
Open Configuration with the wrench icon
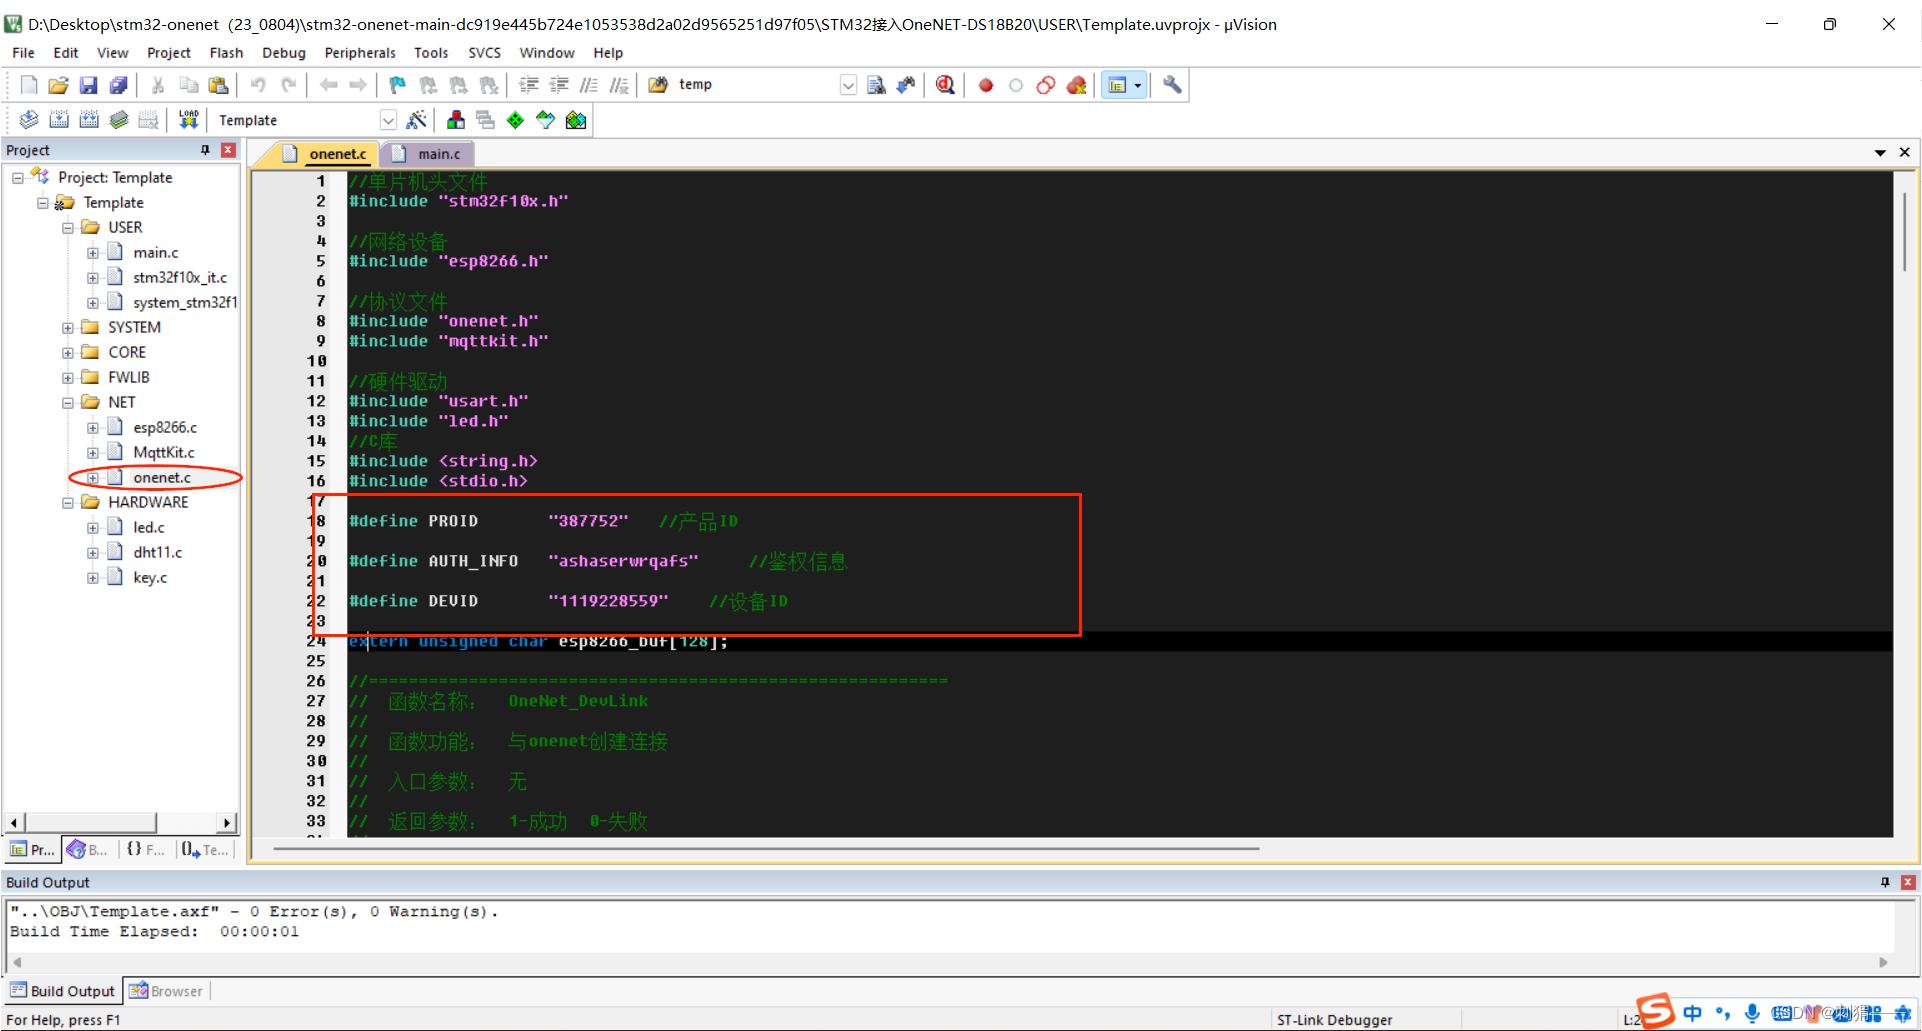(x=1172, y=85)
